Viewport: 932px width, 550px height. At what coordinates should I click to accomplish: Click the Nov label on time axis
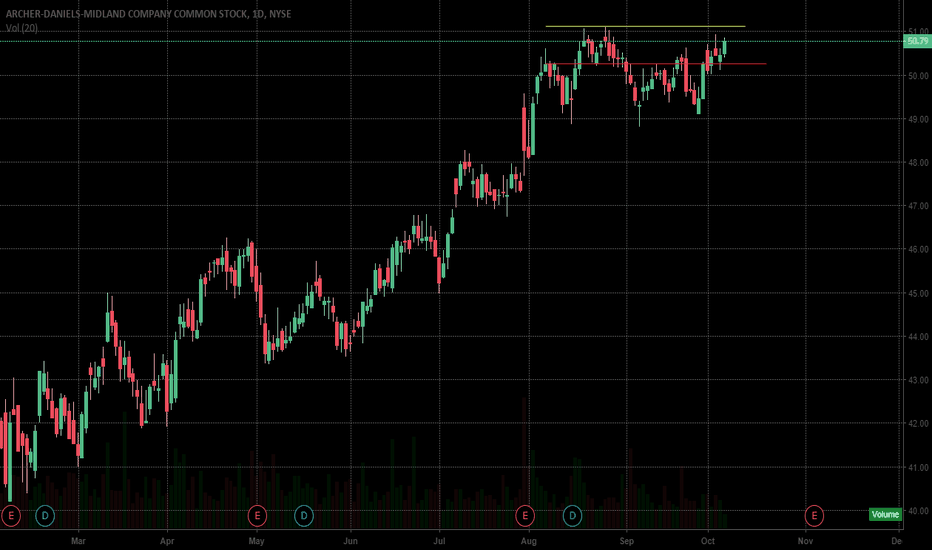click(805, 540)
